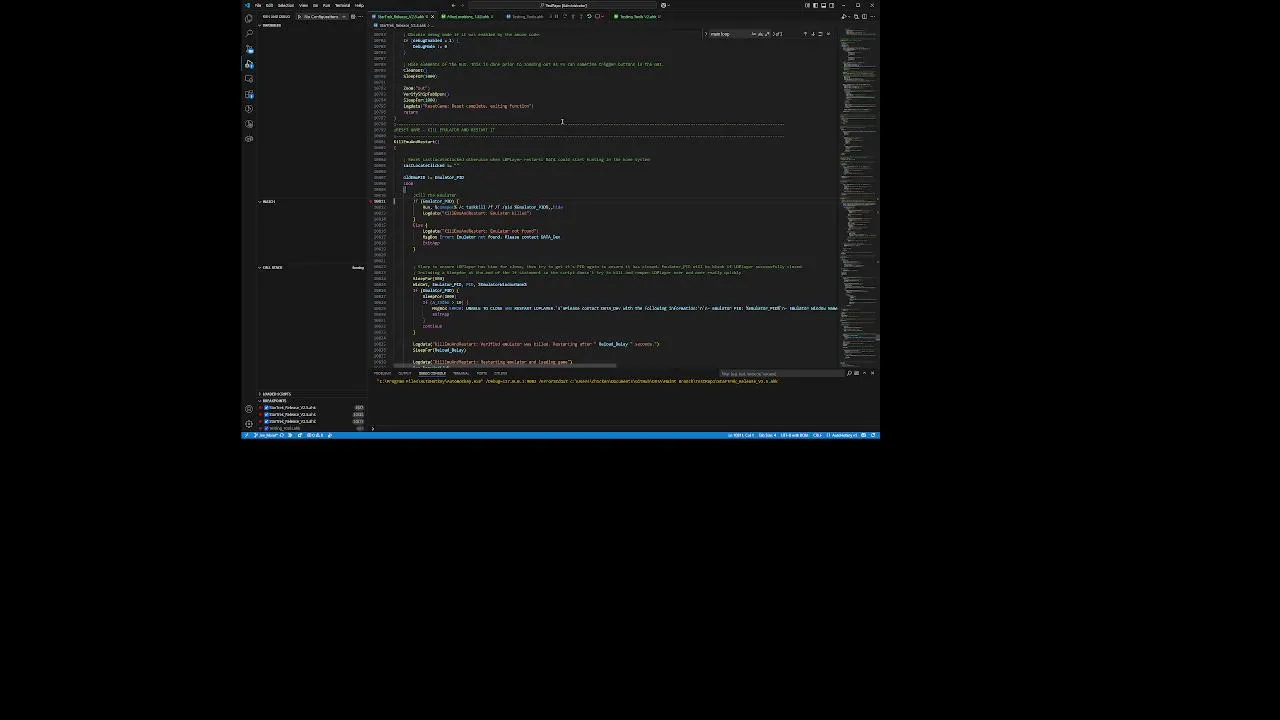Close the find widget

[x=828, y=34]
